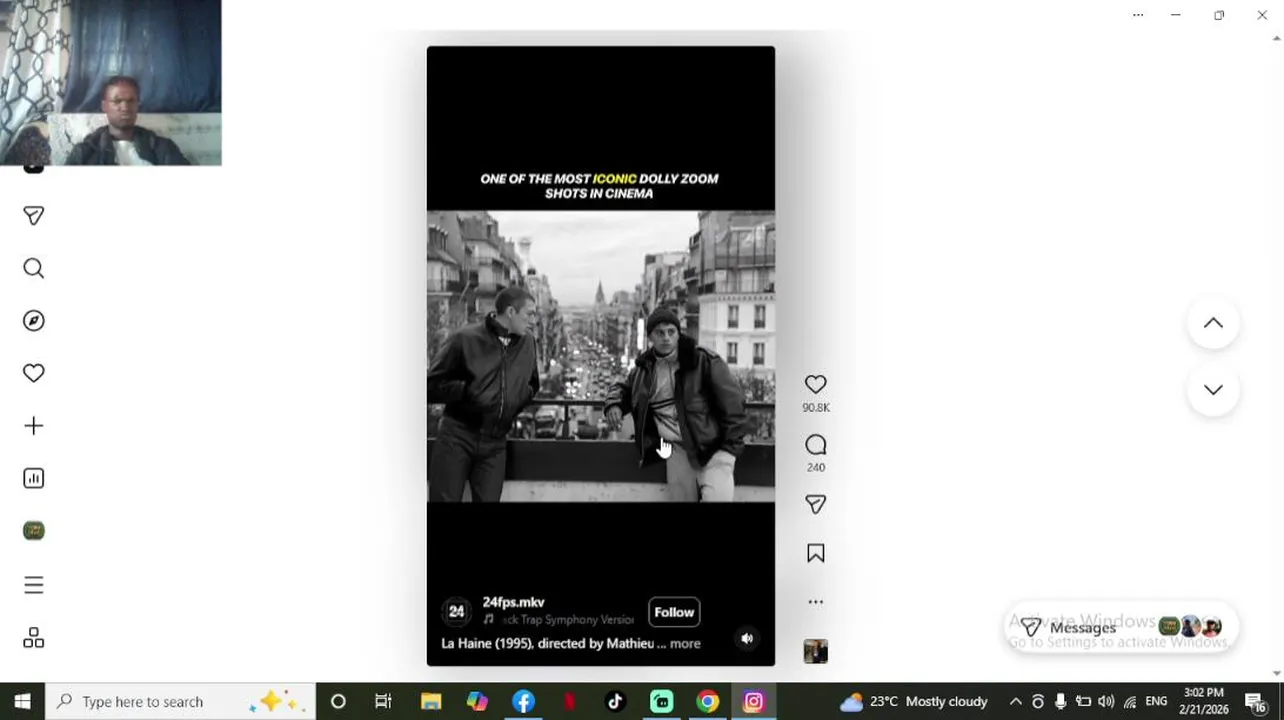Open the floating Messages panel

(x=1120, y=627)
